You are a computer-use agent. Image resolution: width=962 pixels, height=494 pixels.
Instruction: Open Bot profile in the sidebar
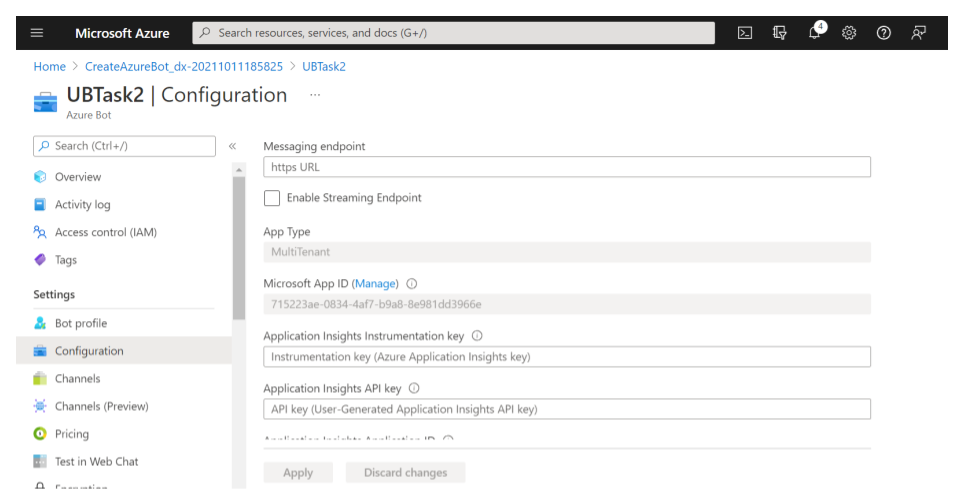coord(80,323)
